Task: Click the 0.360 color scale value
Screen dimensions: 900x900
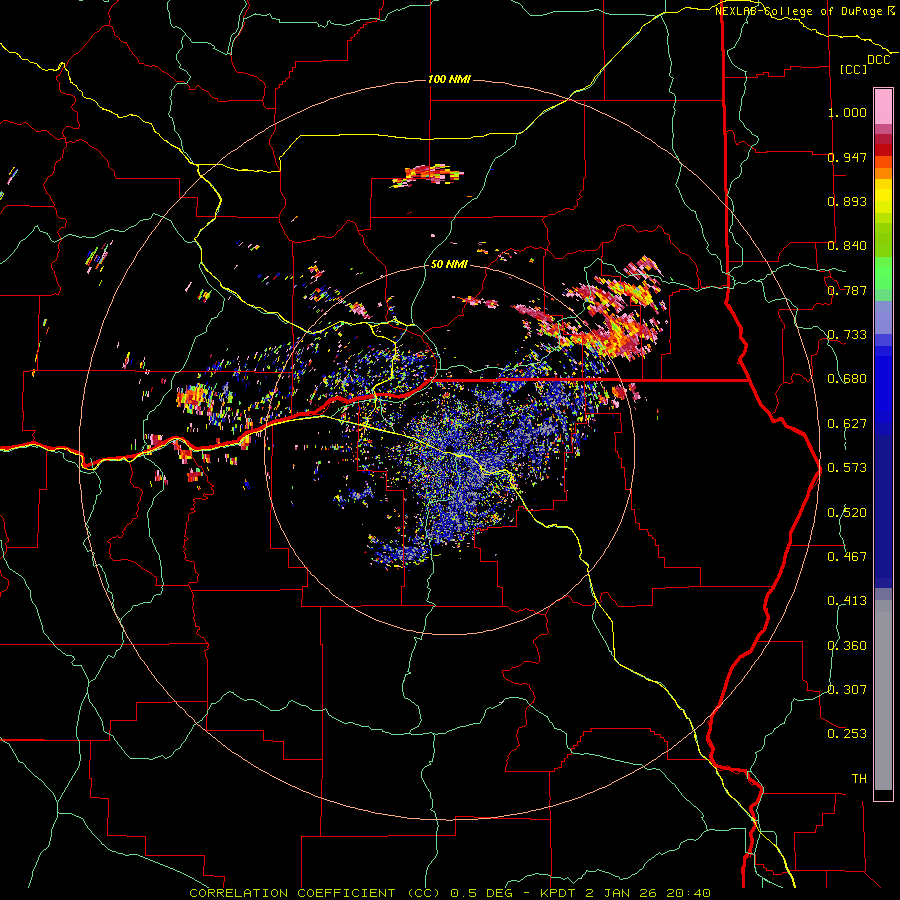Action: 847,646
